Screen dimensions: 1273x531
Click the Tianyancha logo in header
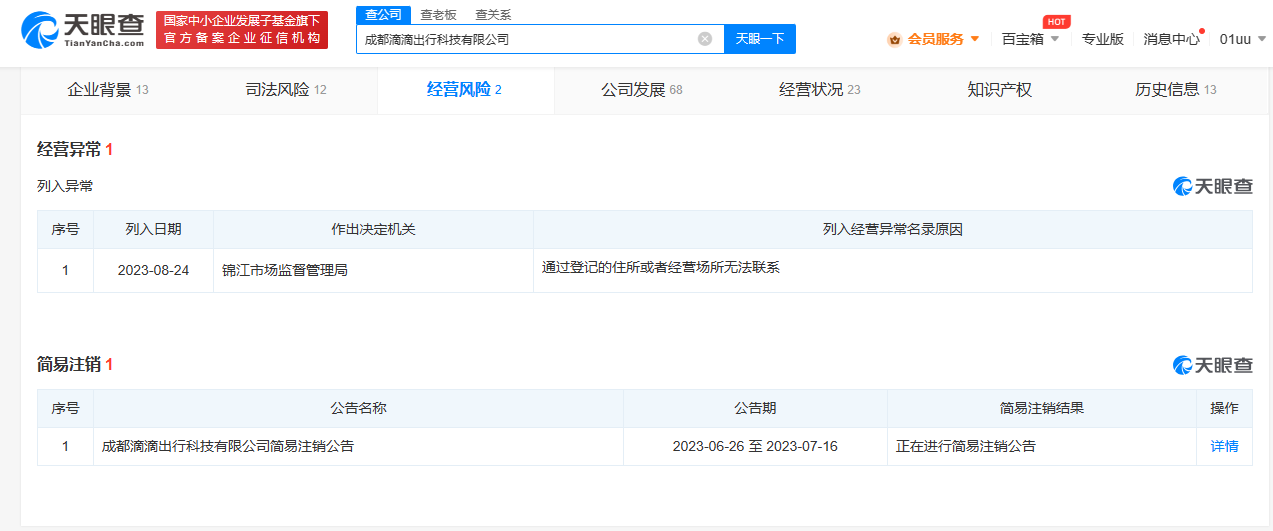[x=82, y=30]
